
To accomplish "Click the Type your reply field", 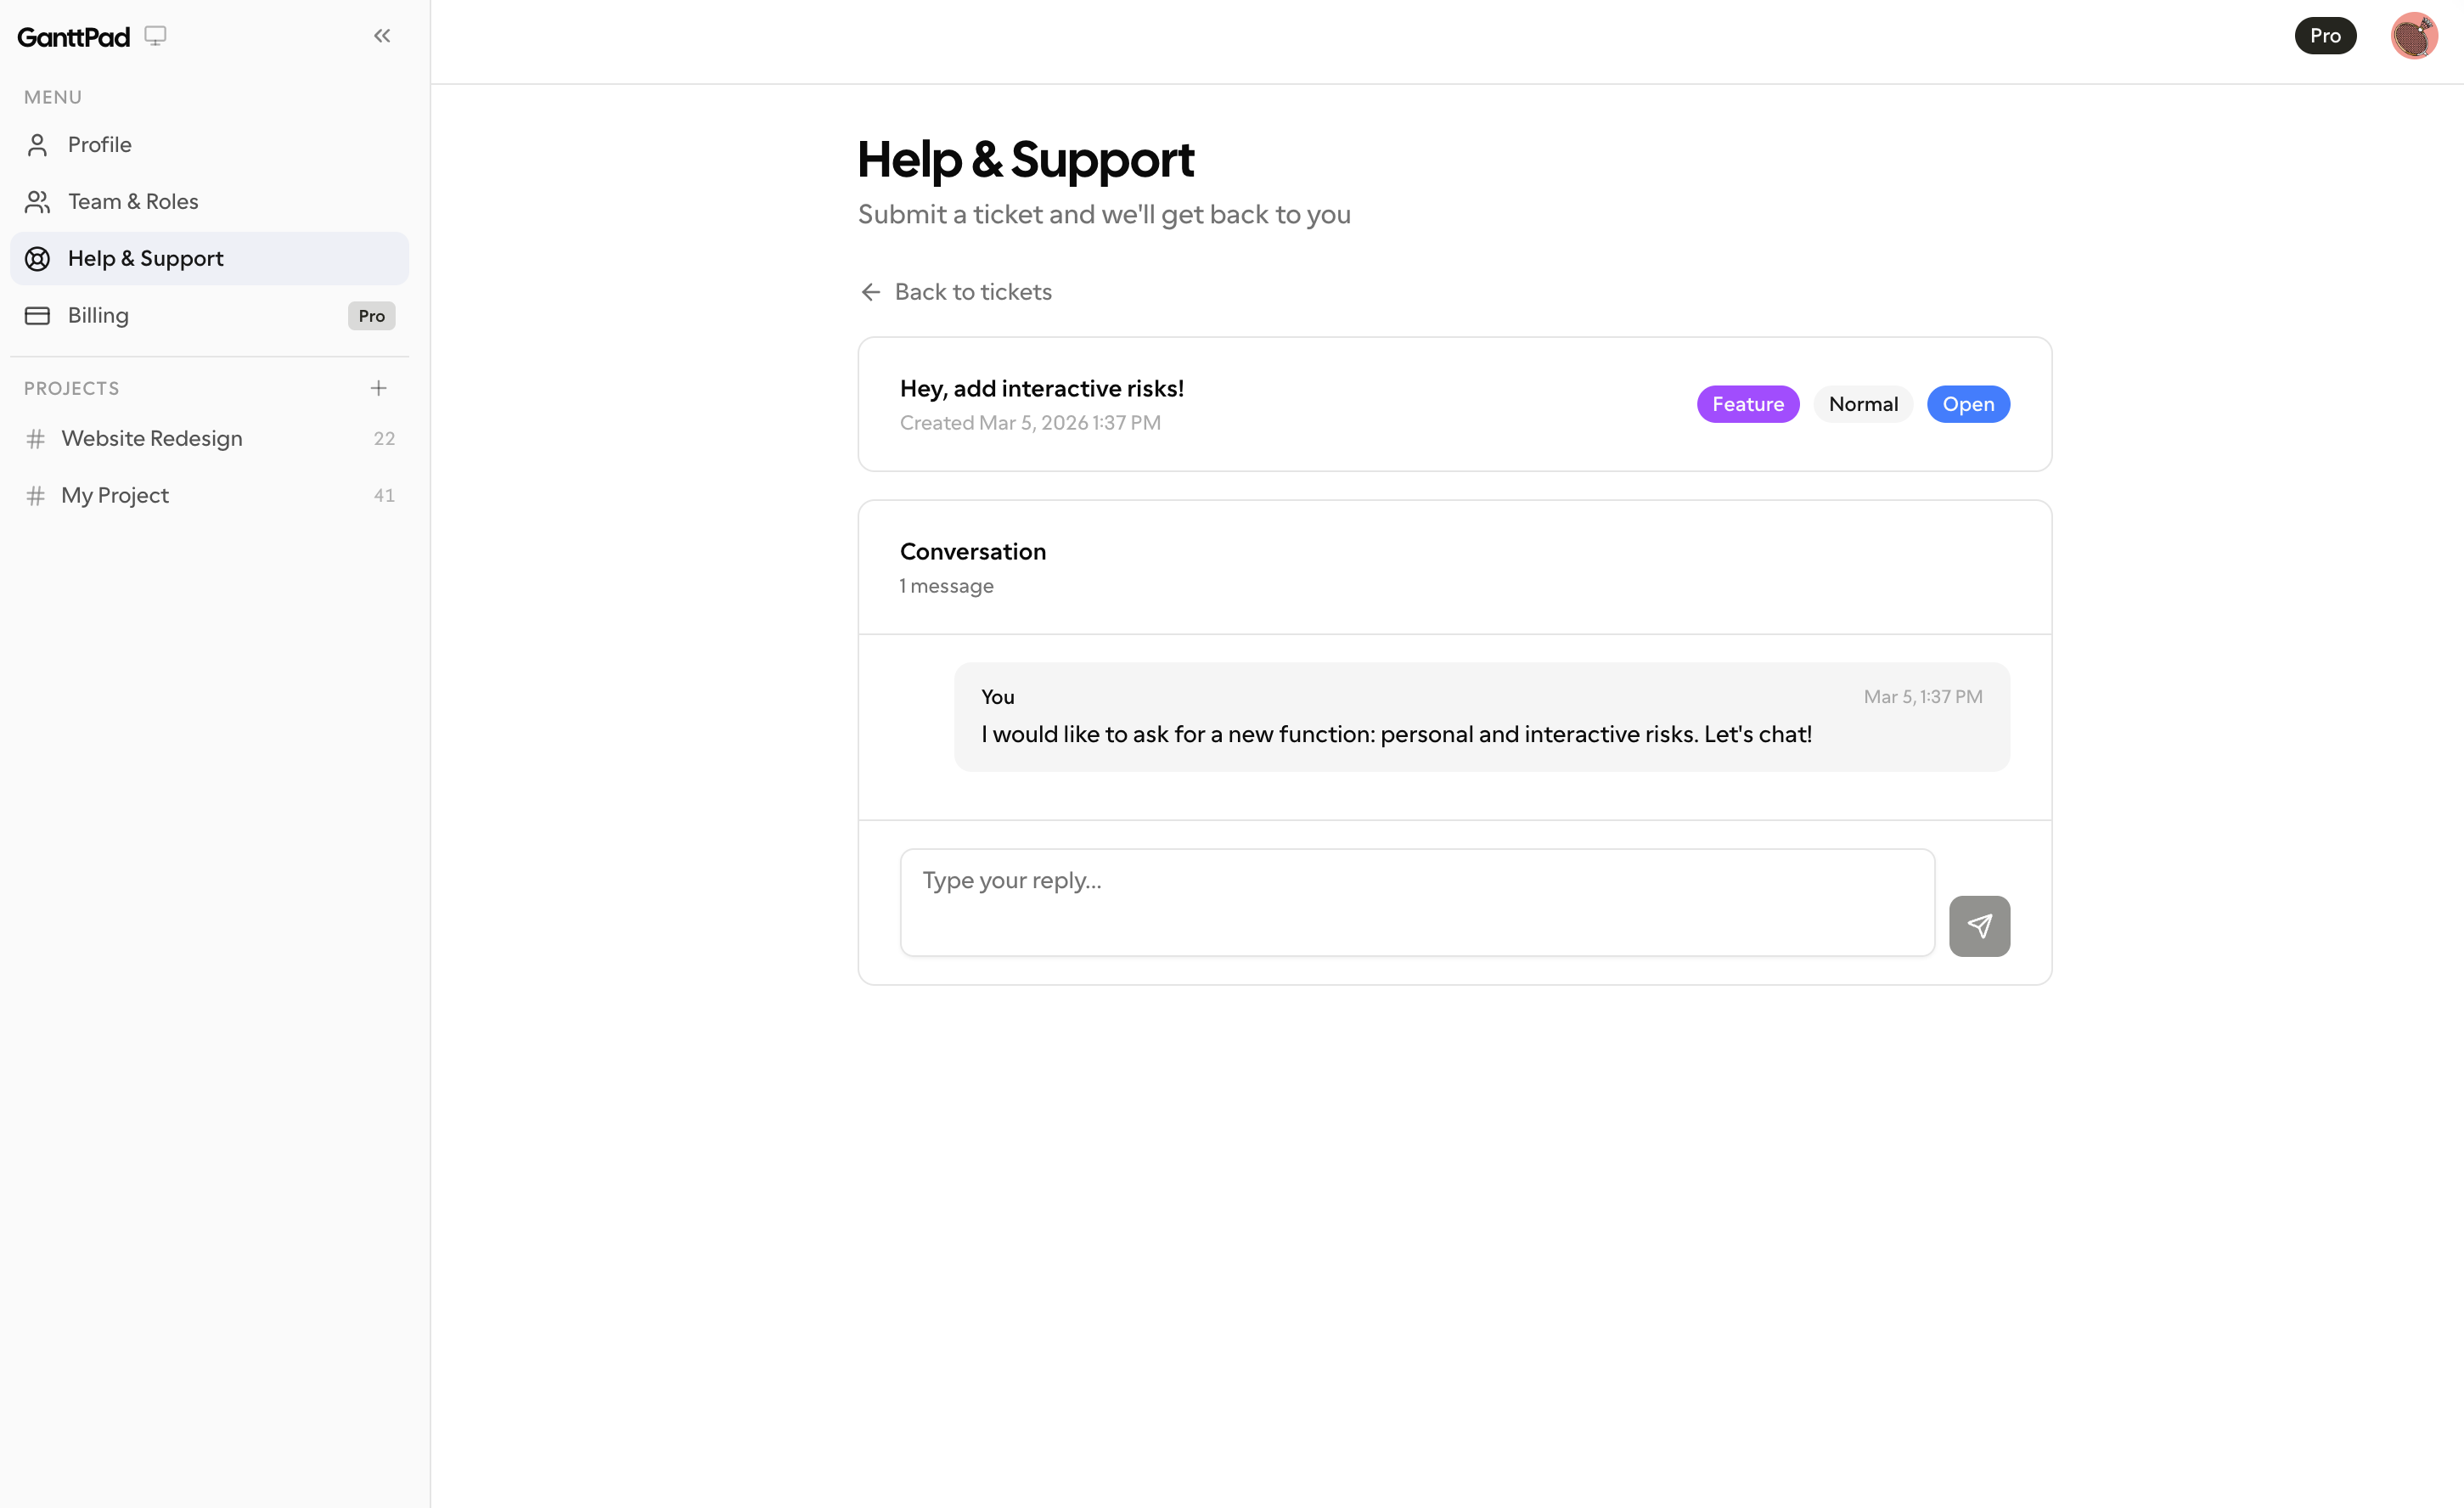I will [x=1416, y=900].
